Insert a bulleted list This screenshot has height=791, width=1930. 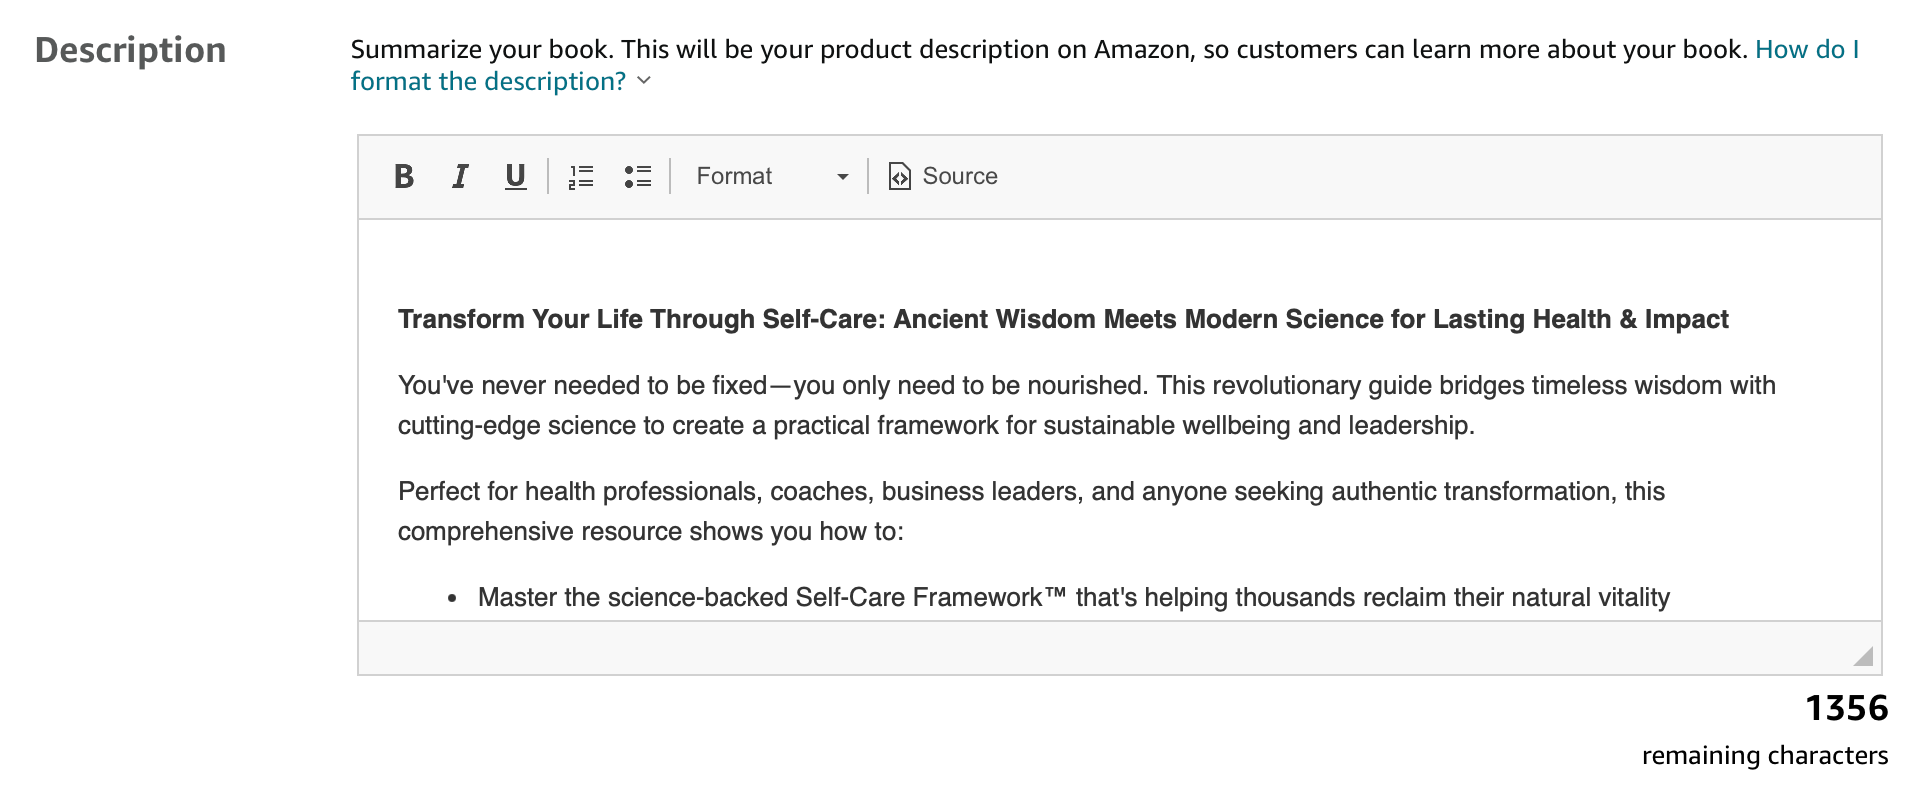tap(637, 177)
